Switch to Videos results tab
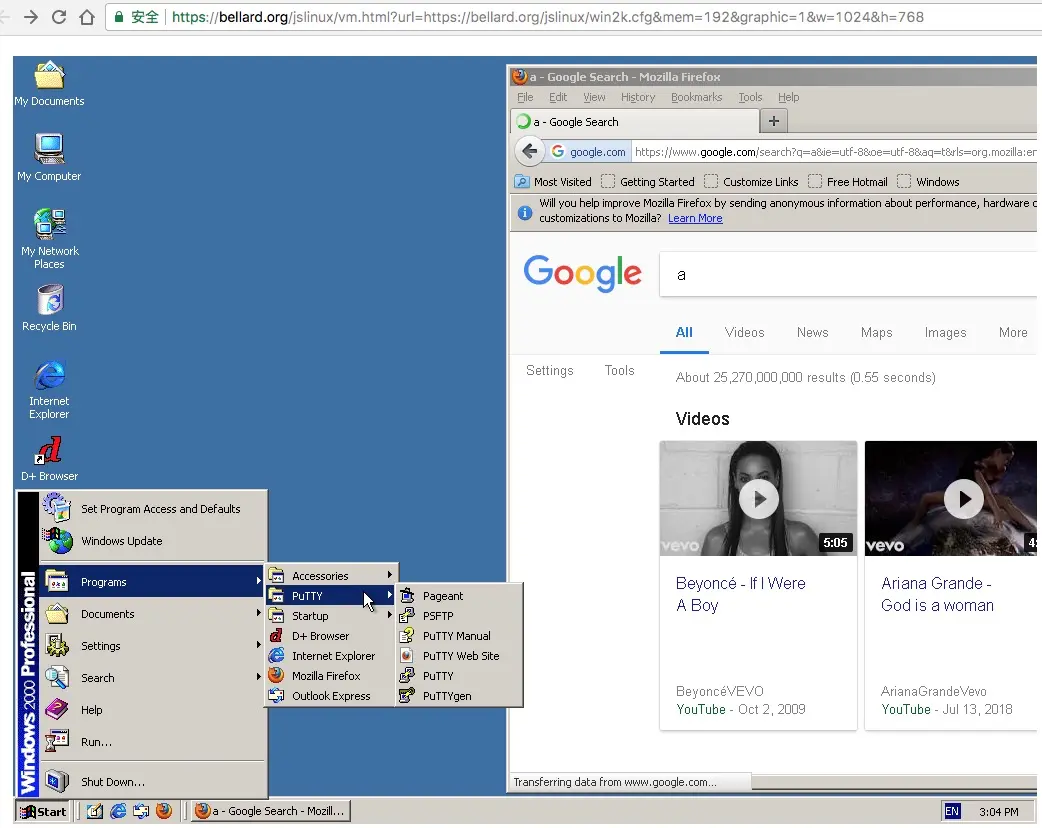 click(x=744, y=332)
